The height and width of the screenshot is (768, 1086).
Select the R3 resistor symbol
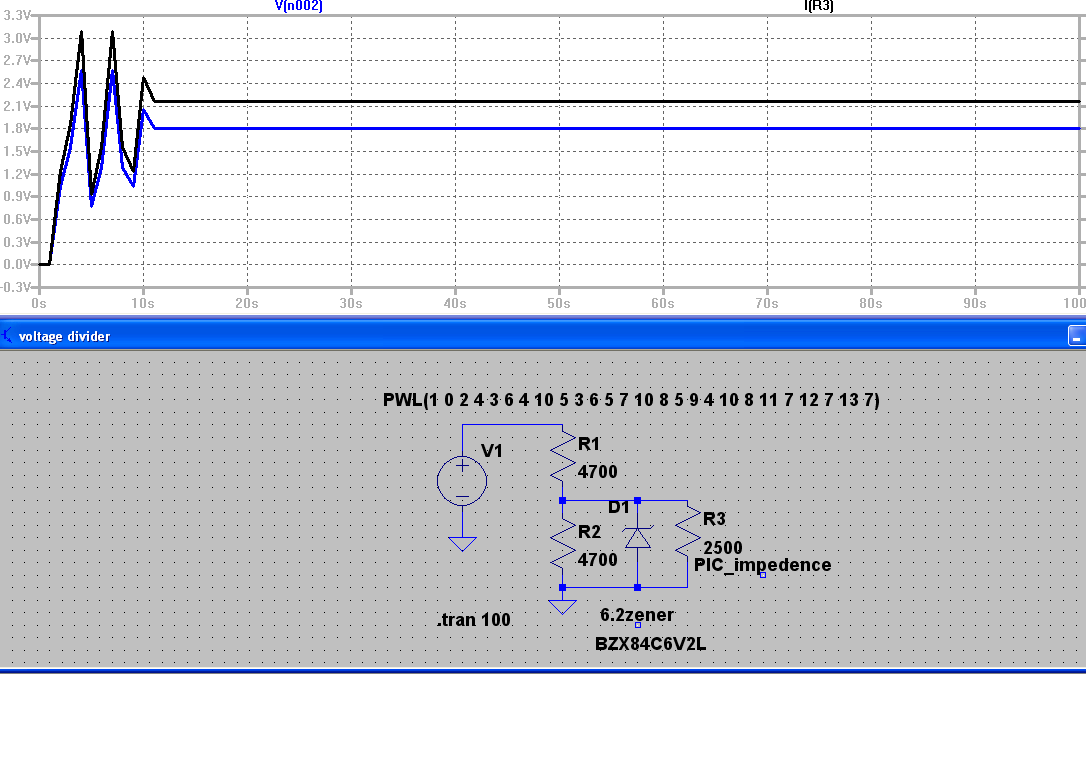pyautogui.click(x=688, y=532)
